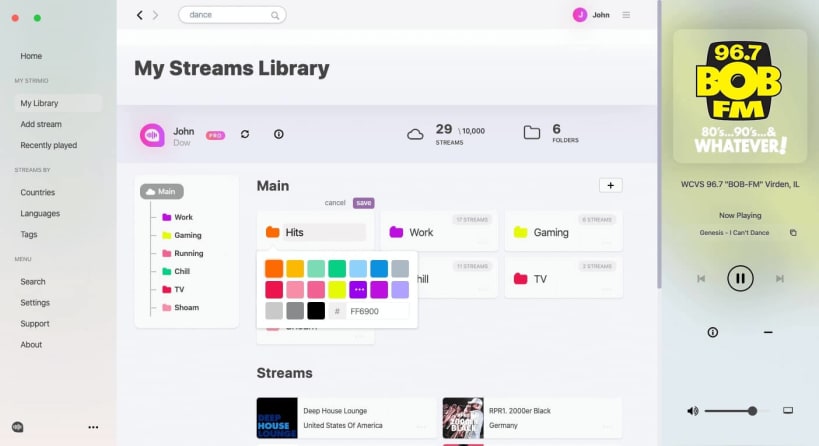Viewport: 819px width, 446px height.
Task: Go forward with the right arrow
Action: [155, 15]
